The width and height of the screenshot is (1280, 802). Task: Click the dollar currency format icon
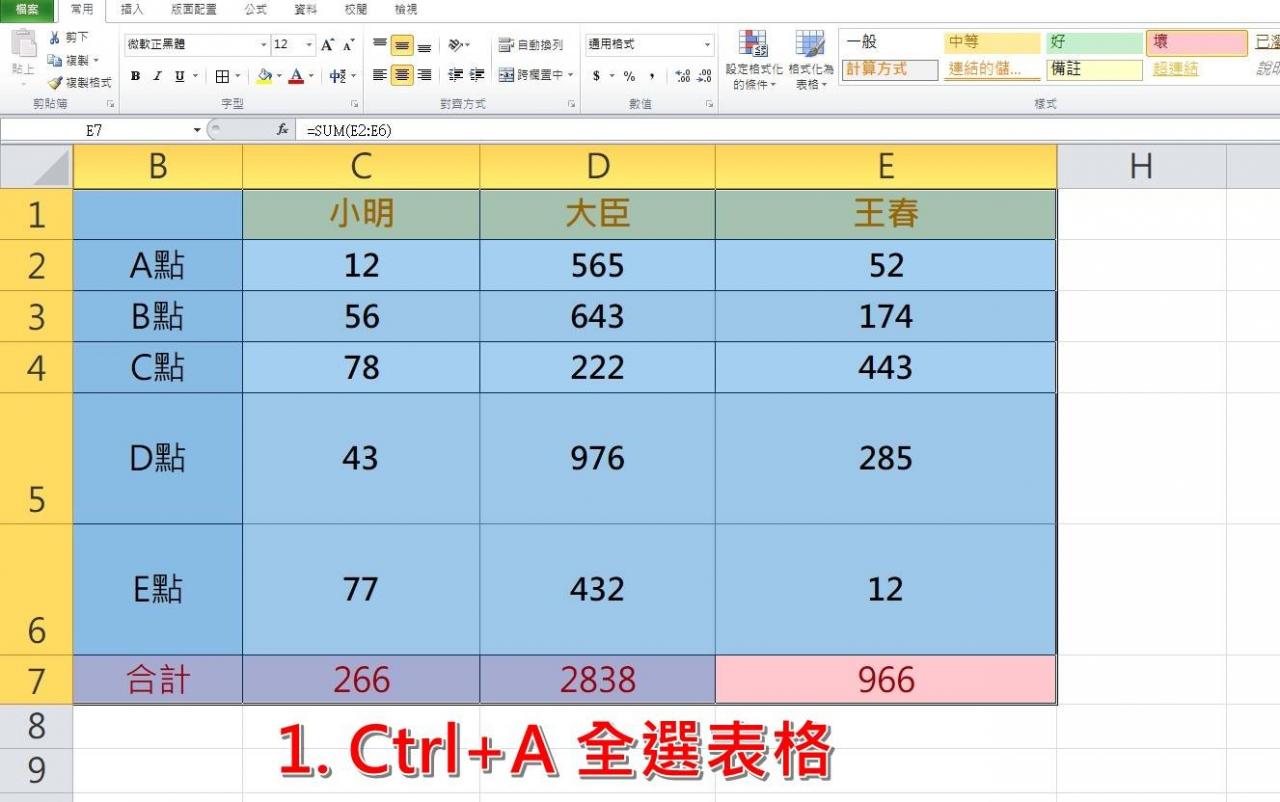(596, 76)
